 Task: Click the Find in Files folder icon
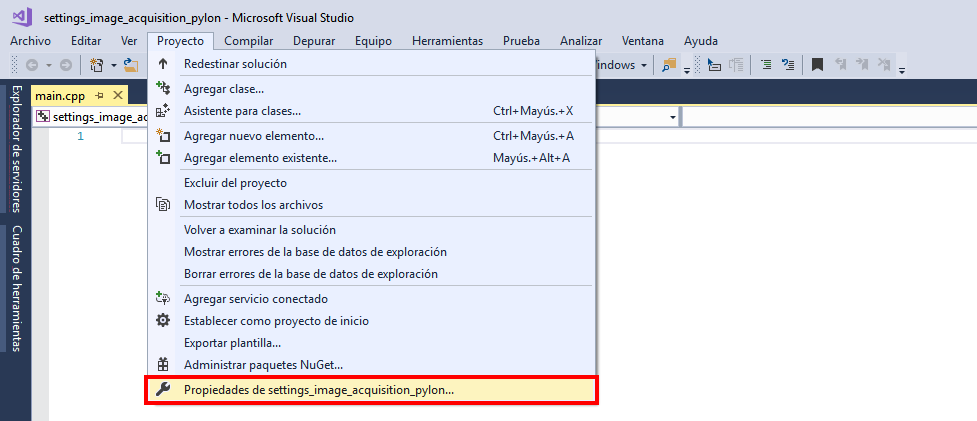[x=669, y=65]
